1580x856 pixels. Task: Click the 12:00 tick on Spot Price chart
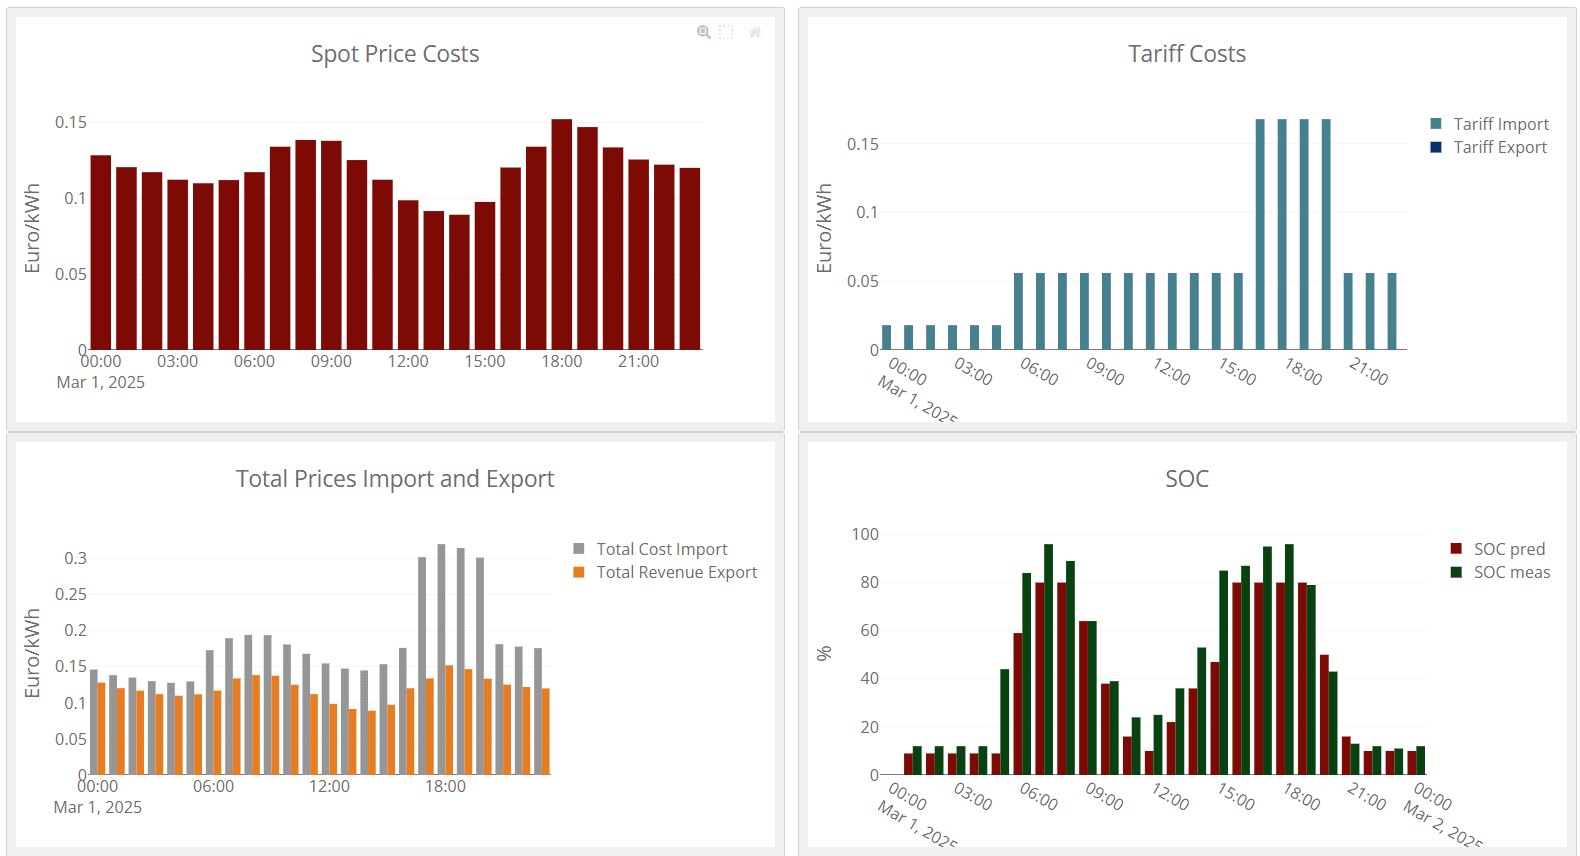[x=408, y=362]
